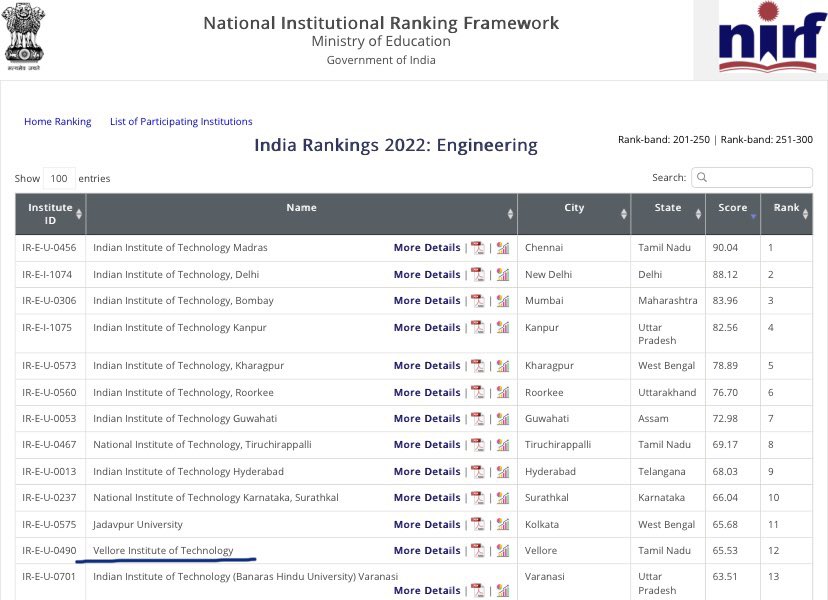Click the NIRF logo
This screenshot has width=828, height=600.
pyautogui.click(x=771, y=38)
